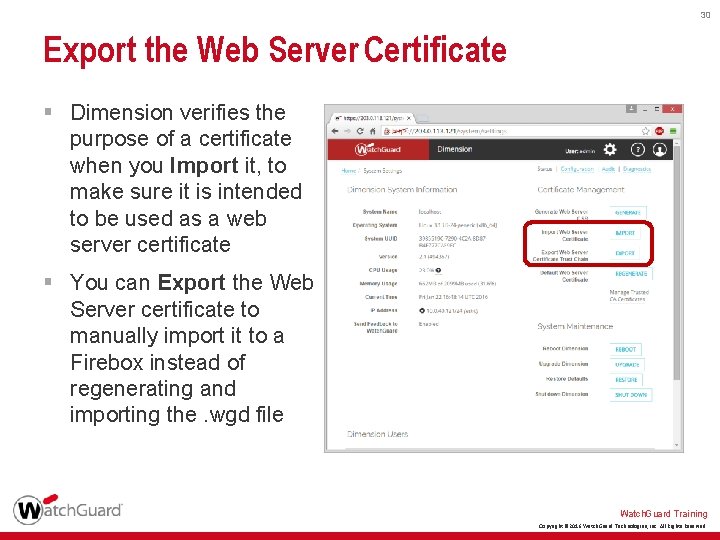This screenshot has height=540, width=720.
Task: Open the user profile icon
Action: [x=660, y=150]
